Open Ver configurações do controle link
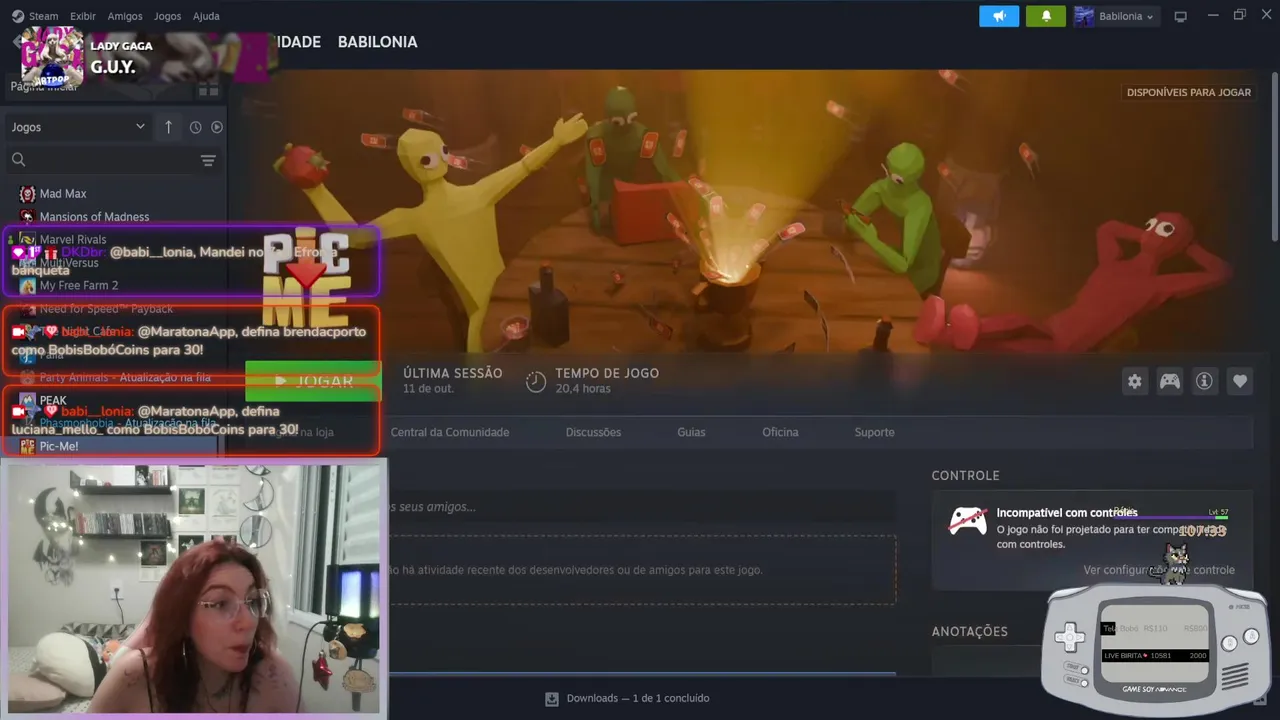1280x720 pixels. pos(1159,570)
